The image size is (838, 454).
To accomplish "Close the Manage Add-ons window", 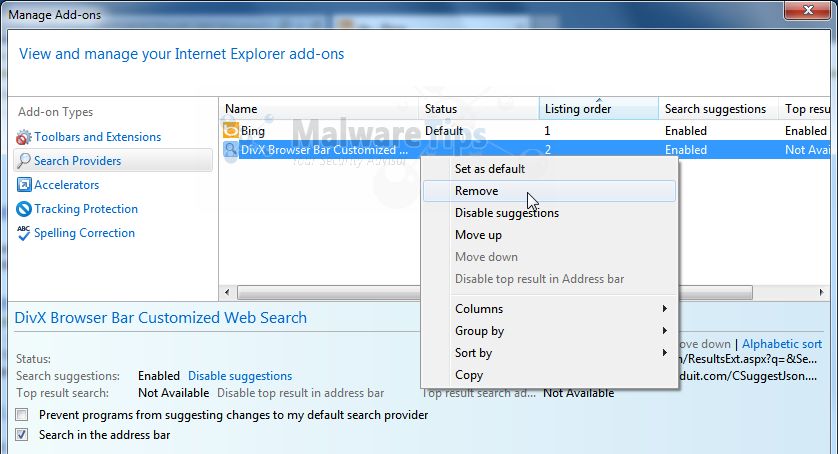I will (808, 10).
